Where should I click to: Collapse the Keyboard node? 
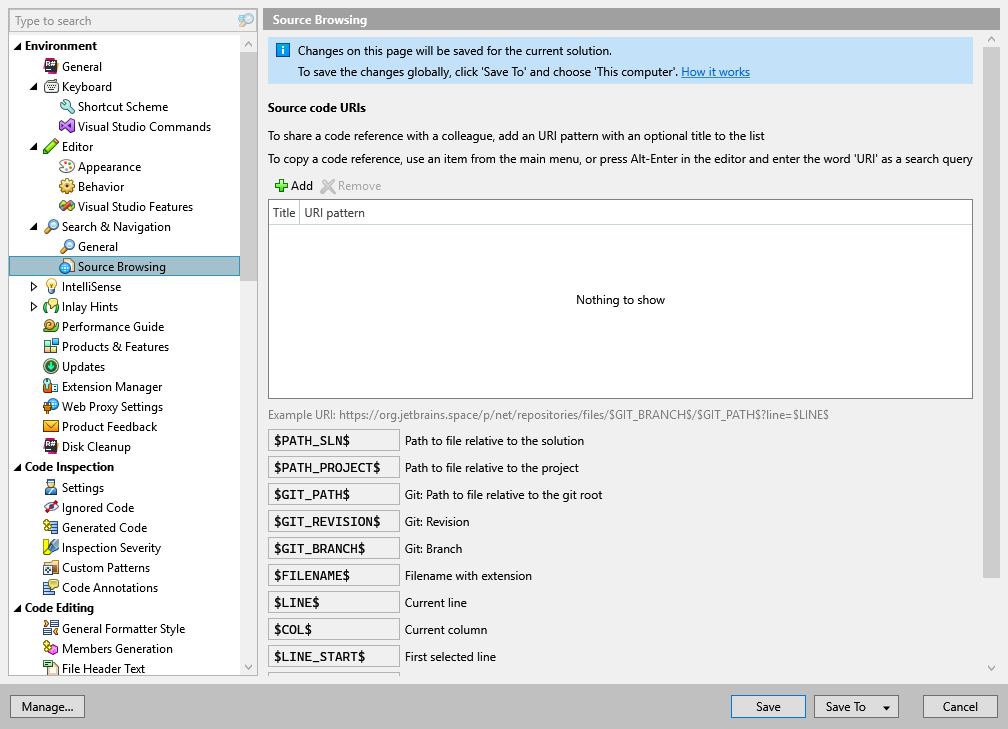point(34,86)
